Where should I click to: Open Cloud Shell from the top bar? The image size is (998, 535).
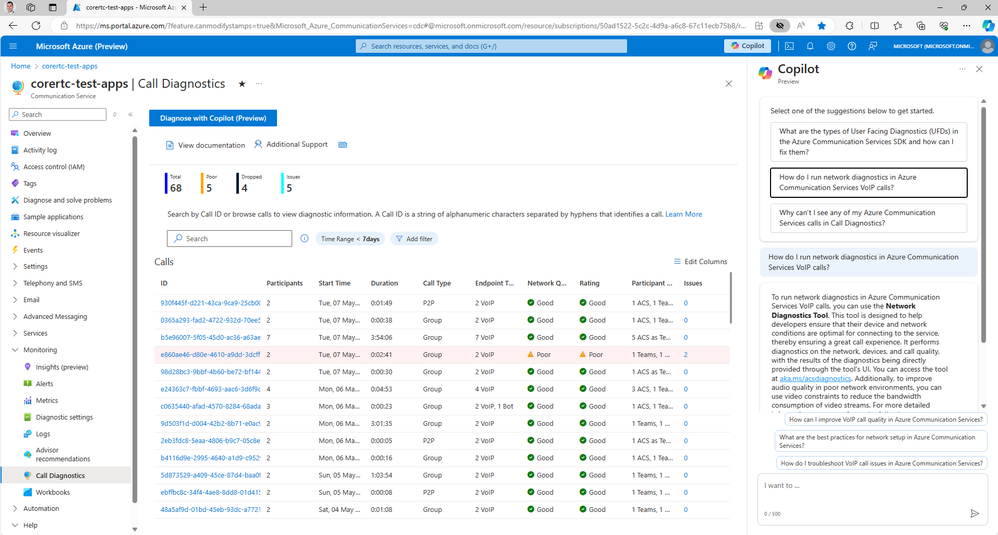click(789, 46)
